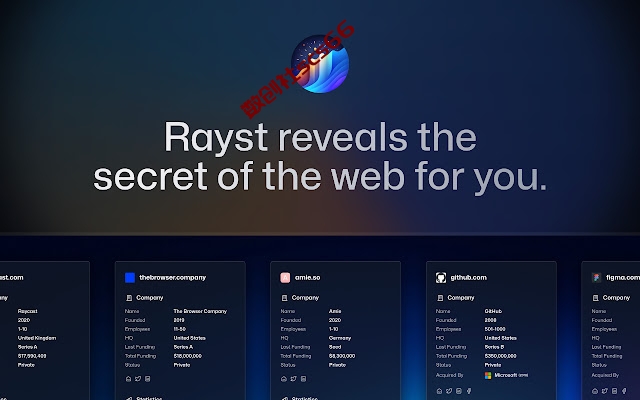Open LinkedIn icon in figma.com card

tap(614, 391)
